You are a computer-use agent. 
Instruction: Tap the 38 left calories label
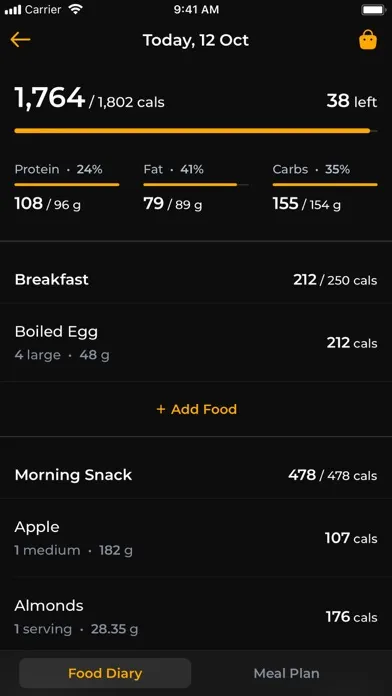point(352,101)
